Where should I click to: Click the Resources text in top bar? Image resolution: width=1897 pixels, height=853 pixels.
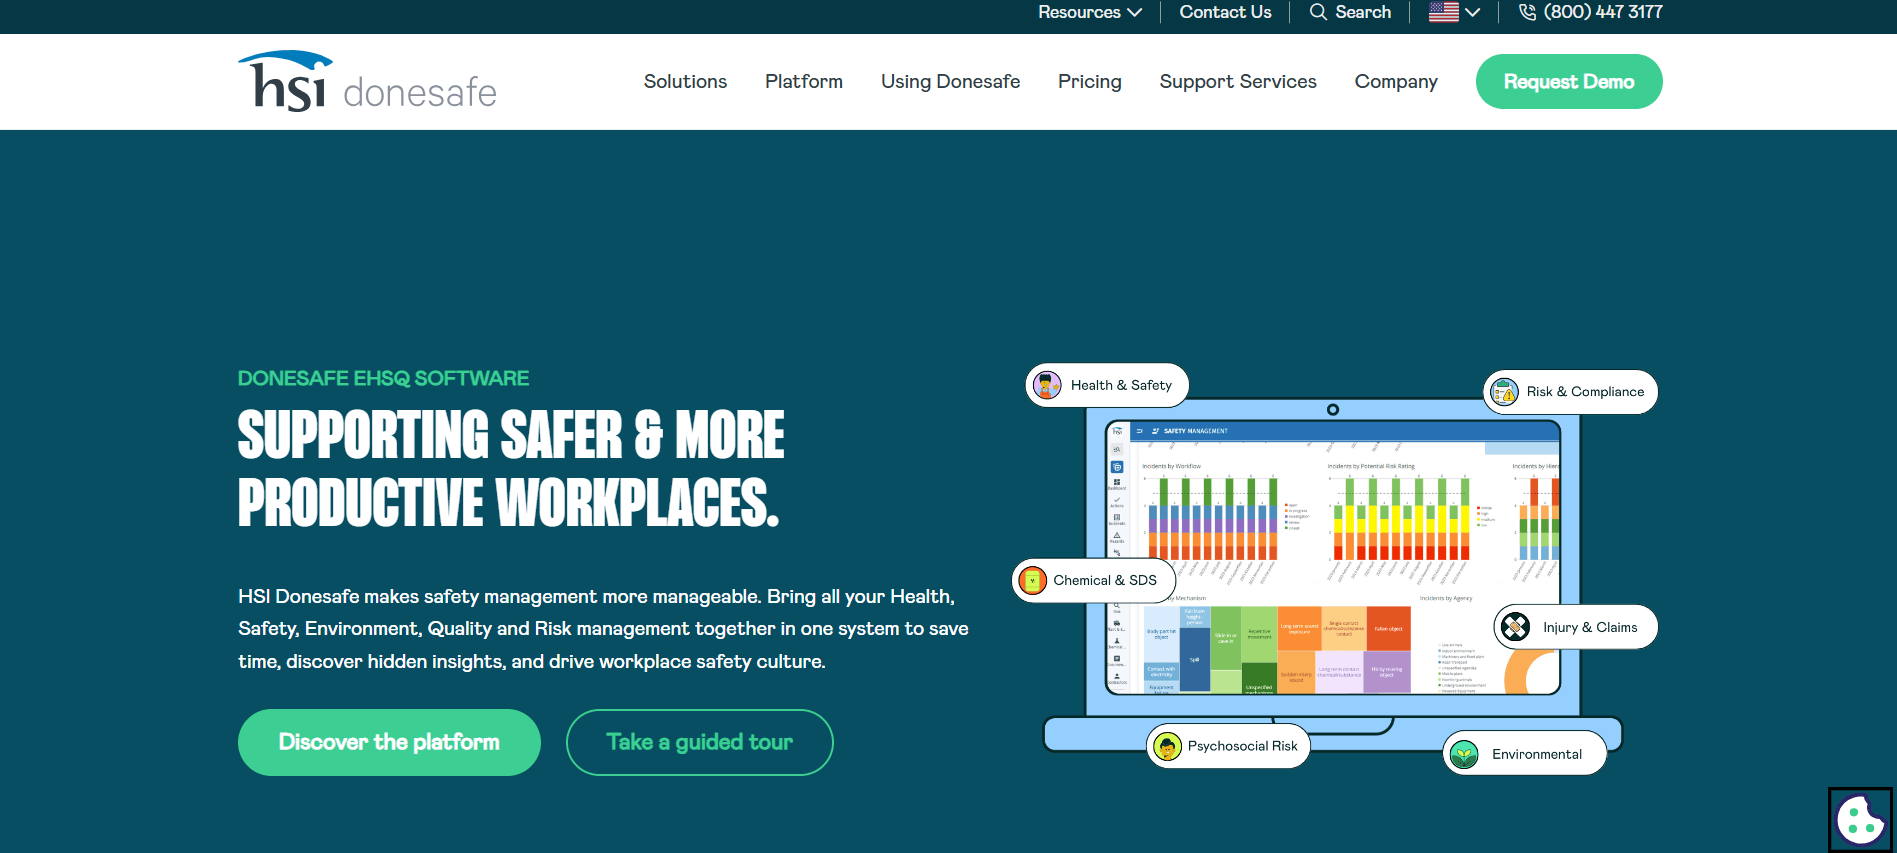coord(1079,12)
